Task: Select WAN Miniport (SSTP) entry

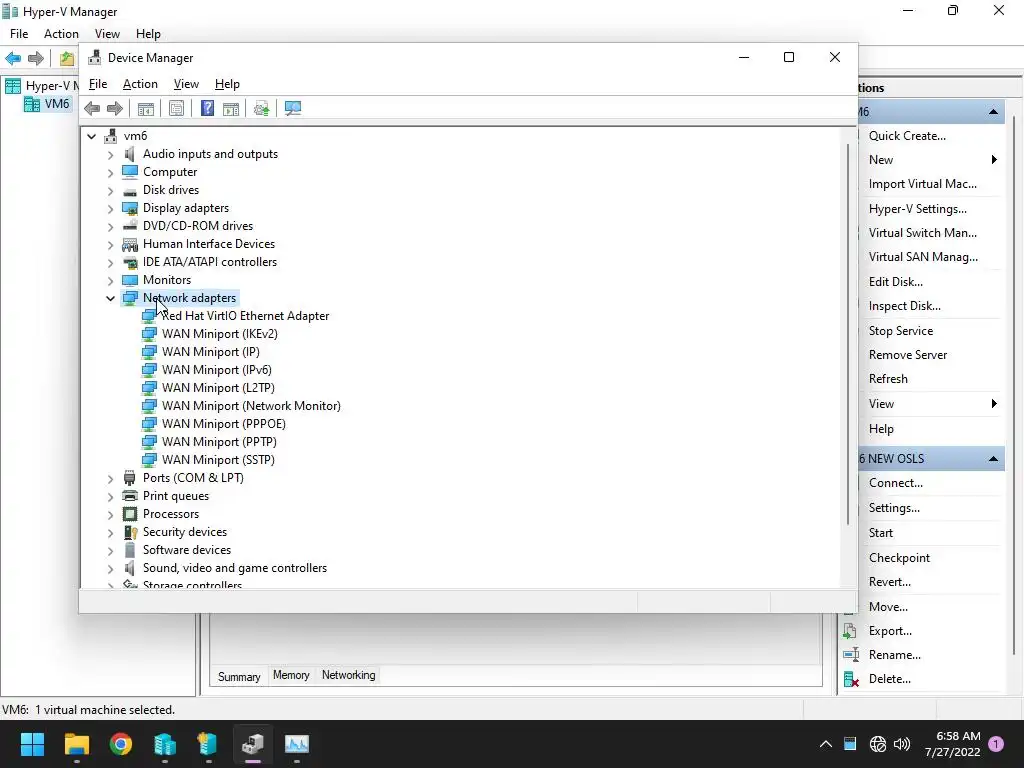Action: click(x=218, y=460)
